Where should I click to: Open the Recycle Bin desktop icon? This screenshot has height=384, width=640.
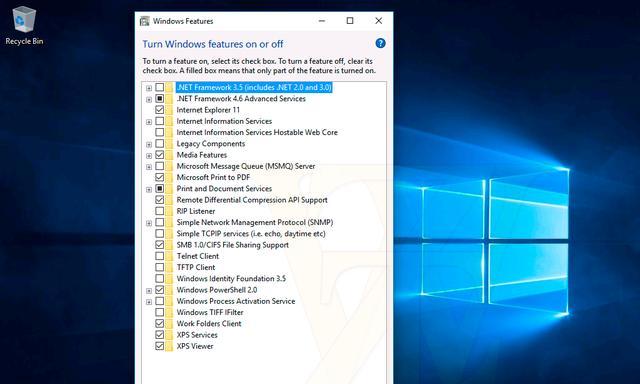pyautogui.click(x=24, y=25)
